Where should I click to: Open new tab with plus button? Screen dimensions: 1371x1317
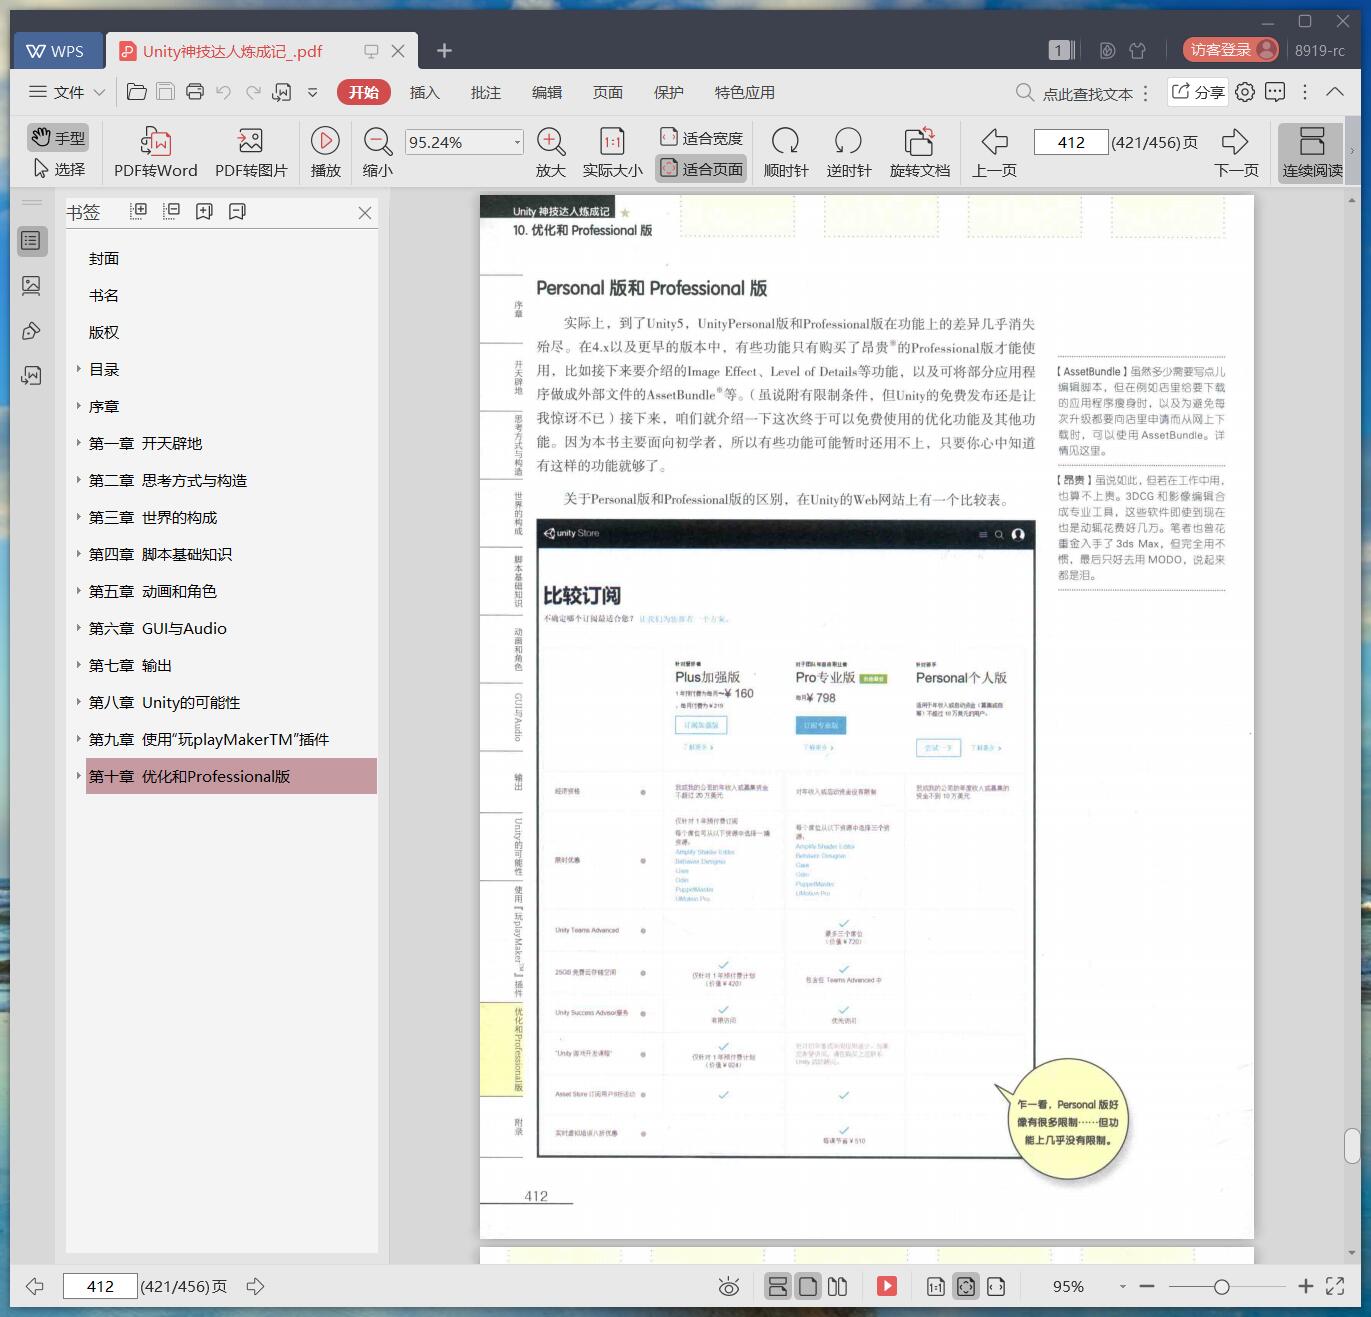[445, 50]
